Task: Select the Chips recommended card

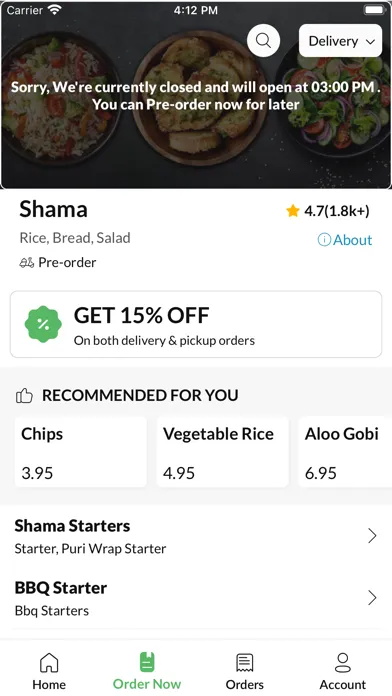Action: pyautogui.click(x=81, y=452)
